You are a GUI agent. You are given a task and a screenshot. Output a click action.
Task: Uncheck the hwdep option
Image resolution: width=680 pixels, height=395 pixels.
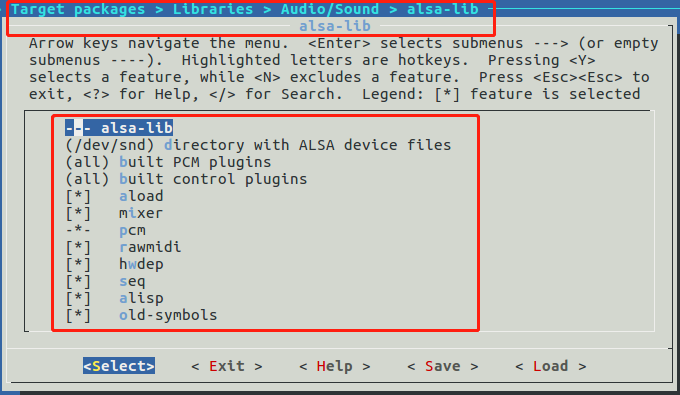pos(78,264)
